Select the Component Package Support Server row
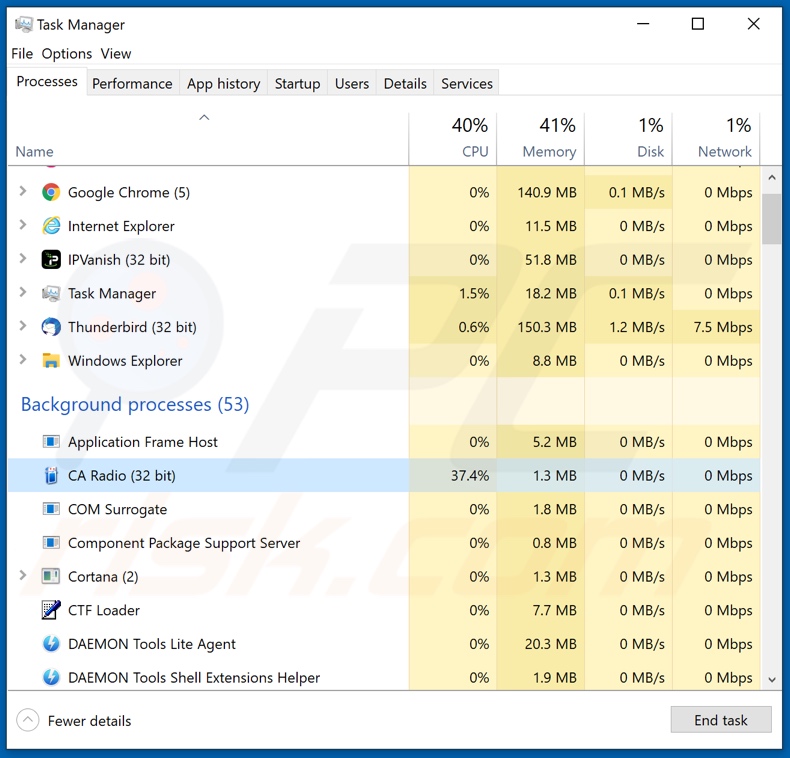 click(x=383, y=543)
